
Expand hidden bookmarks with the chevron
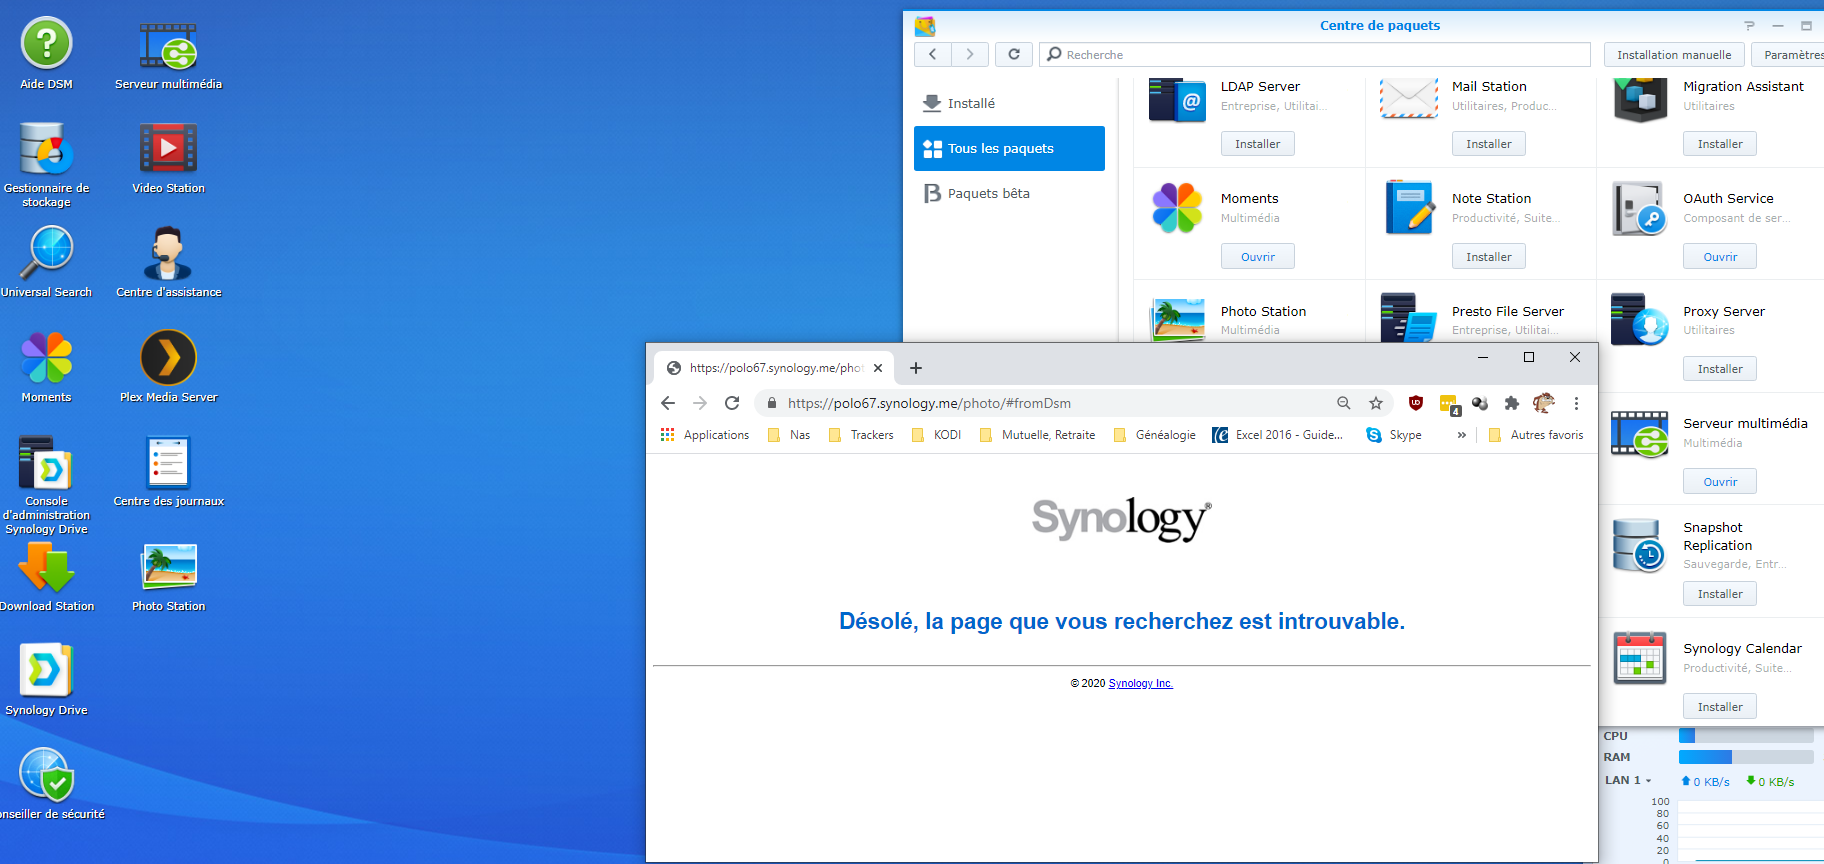tap(1461, 435)
